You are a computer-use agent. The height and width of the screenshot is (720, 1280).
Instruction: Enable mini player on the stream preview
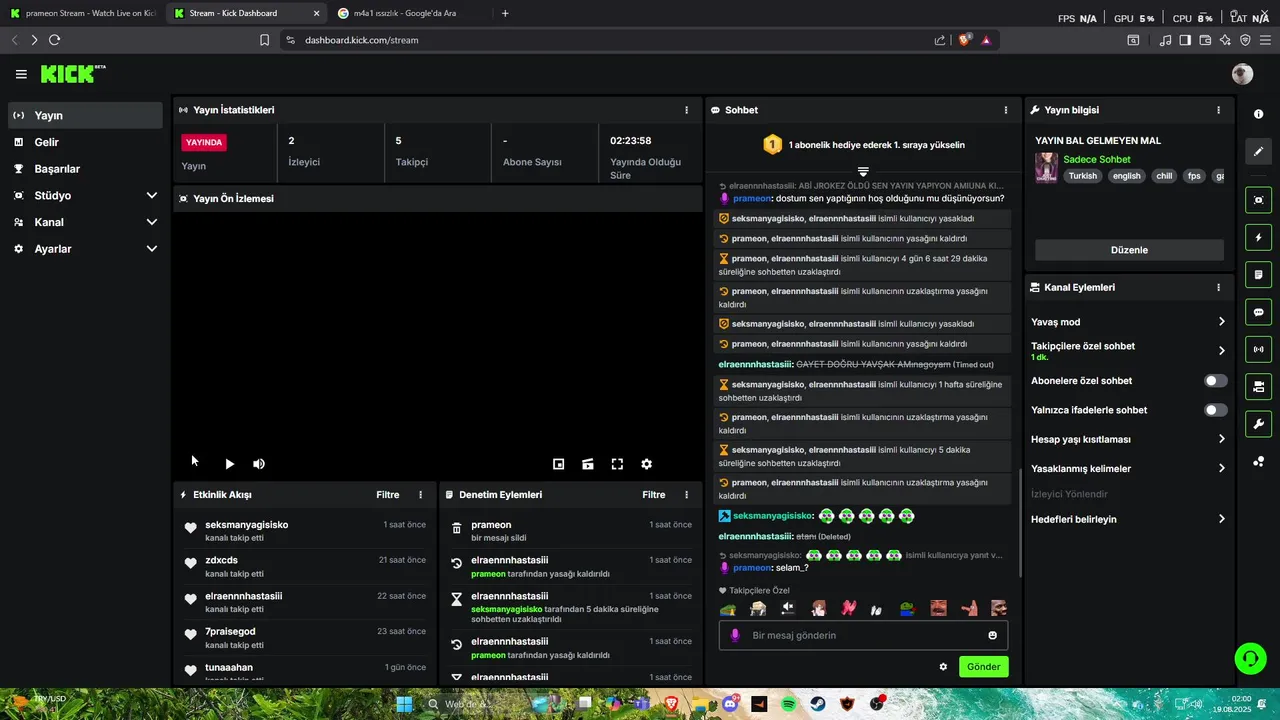coord(559,464)
